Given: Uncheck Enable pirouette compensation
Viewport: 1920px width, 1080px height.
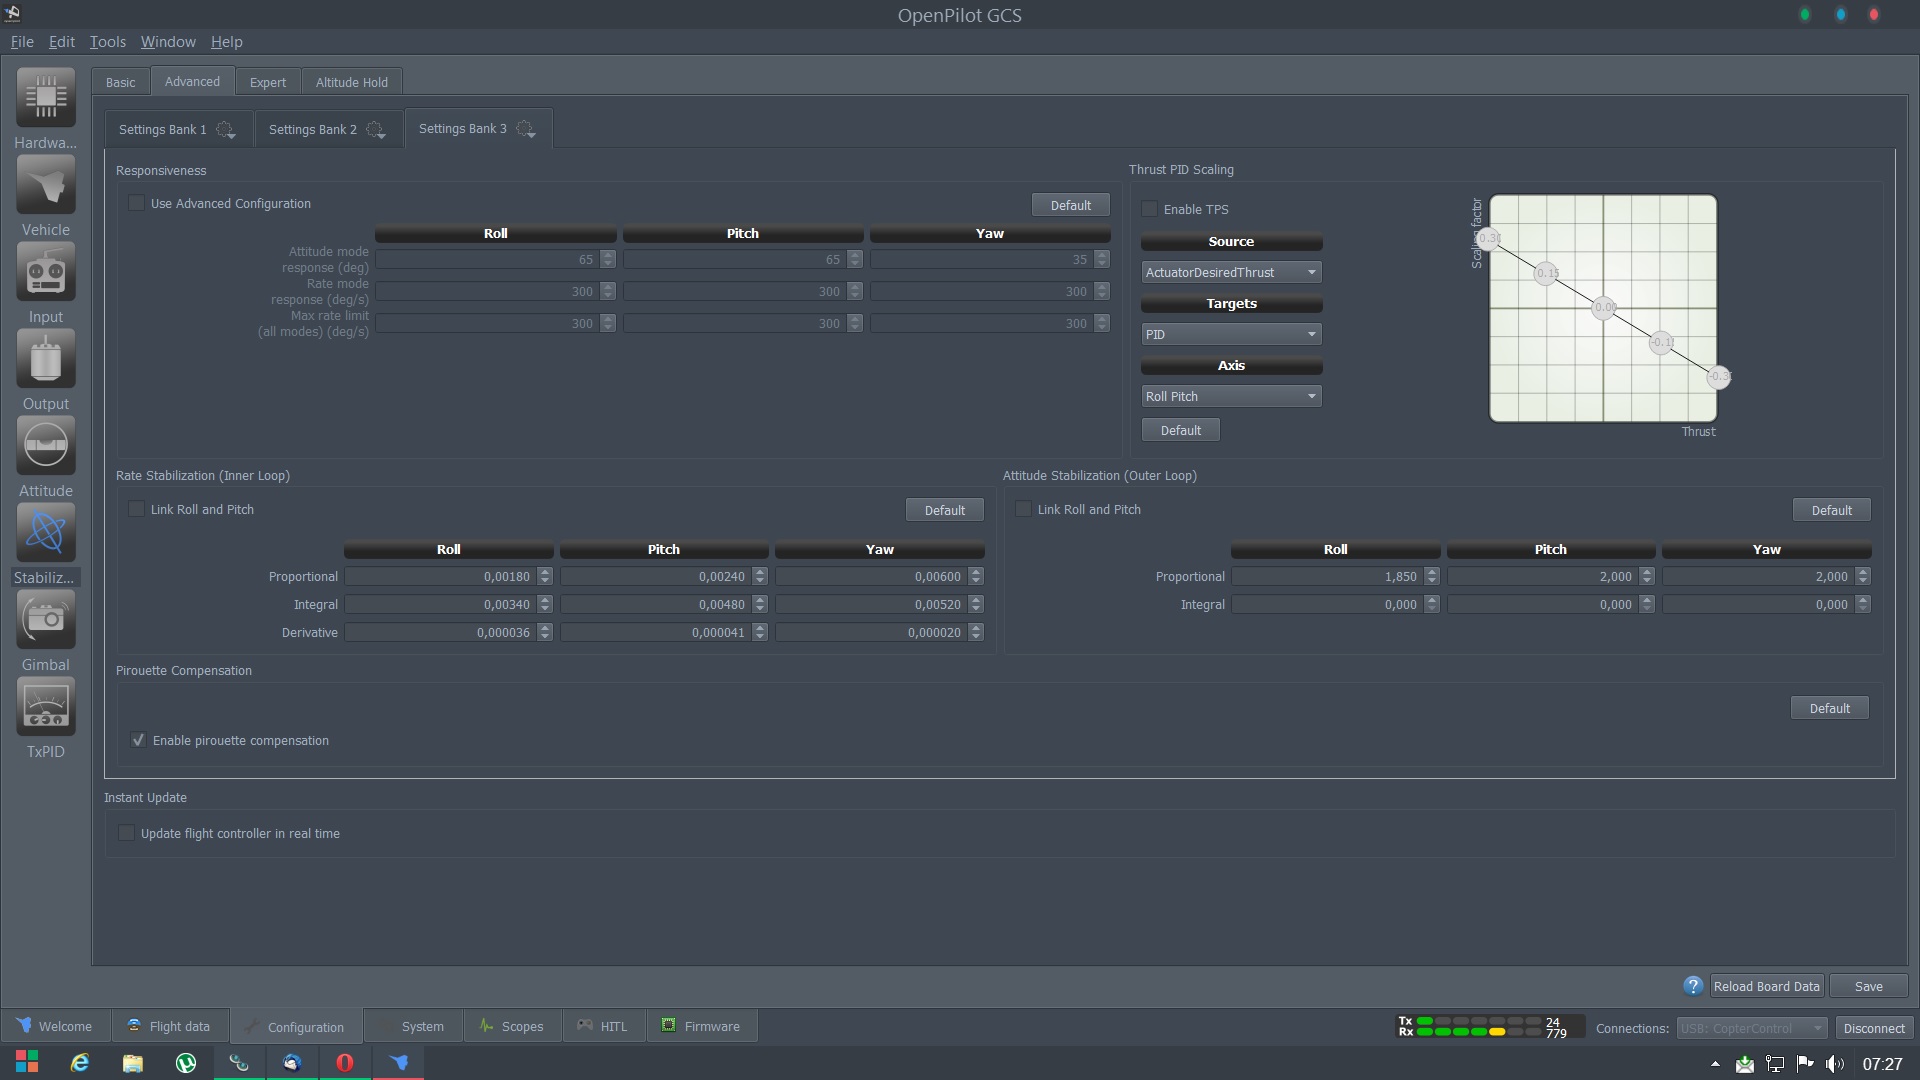Looking at the screenshot, I should click(139, 741).
